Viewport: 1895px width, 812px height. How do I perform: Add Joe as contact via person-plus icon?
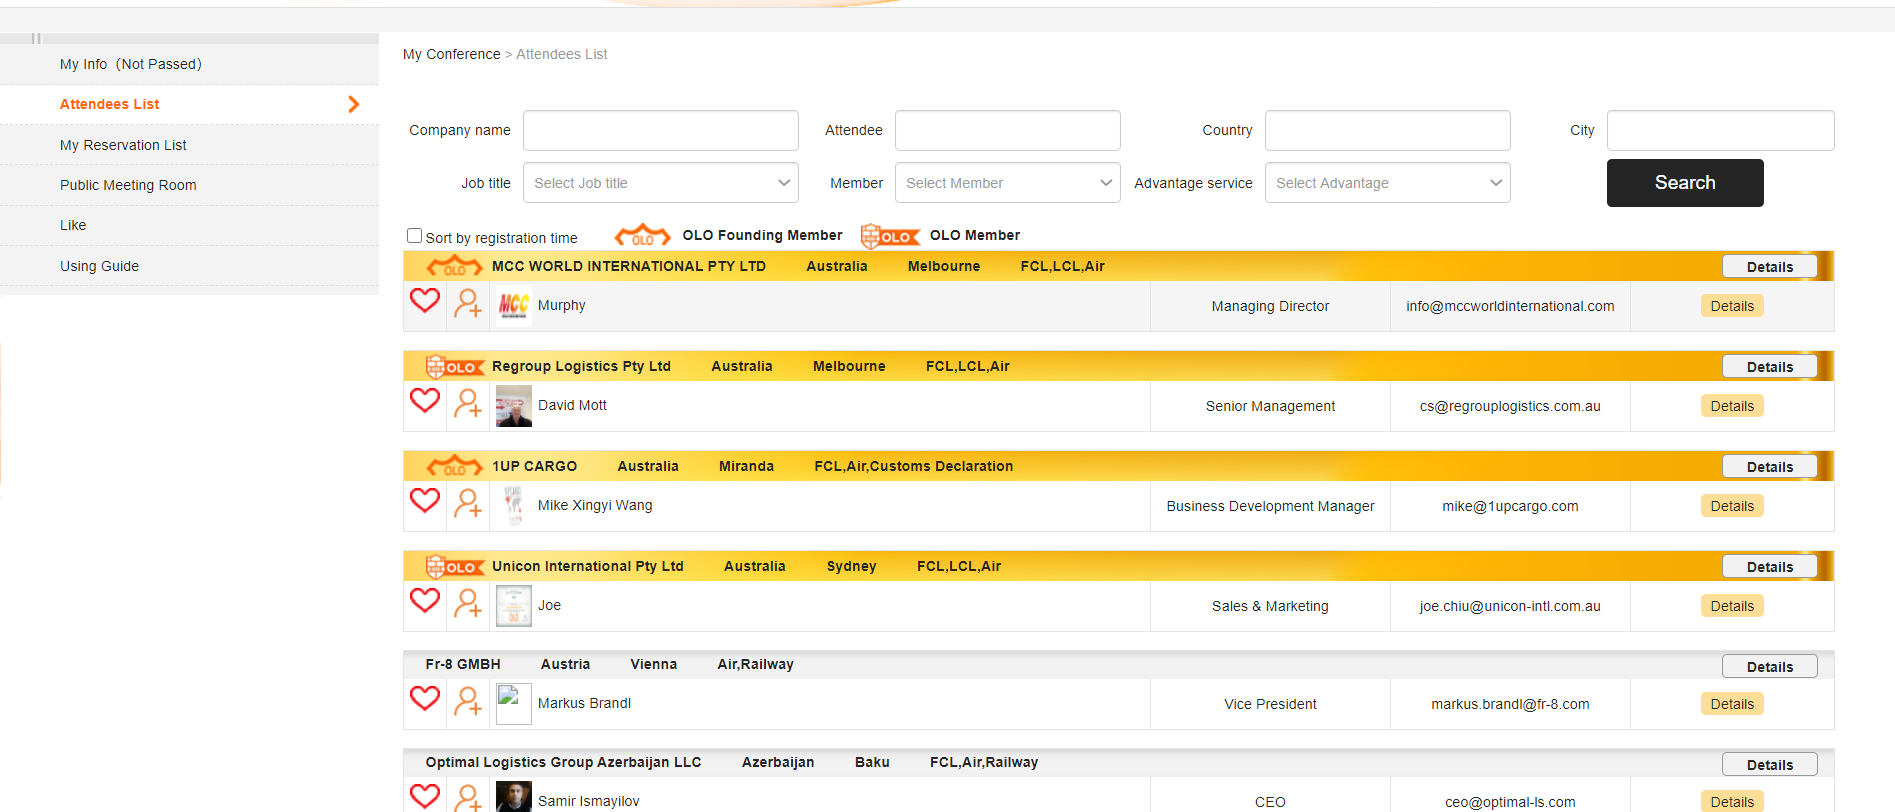click(x=468, y=603)
